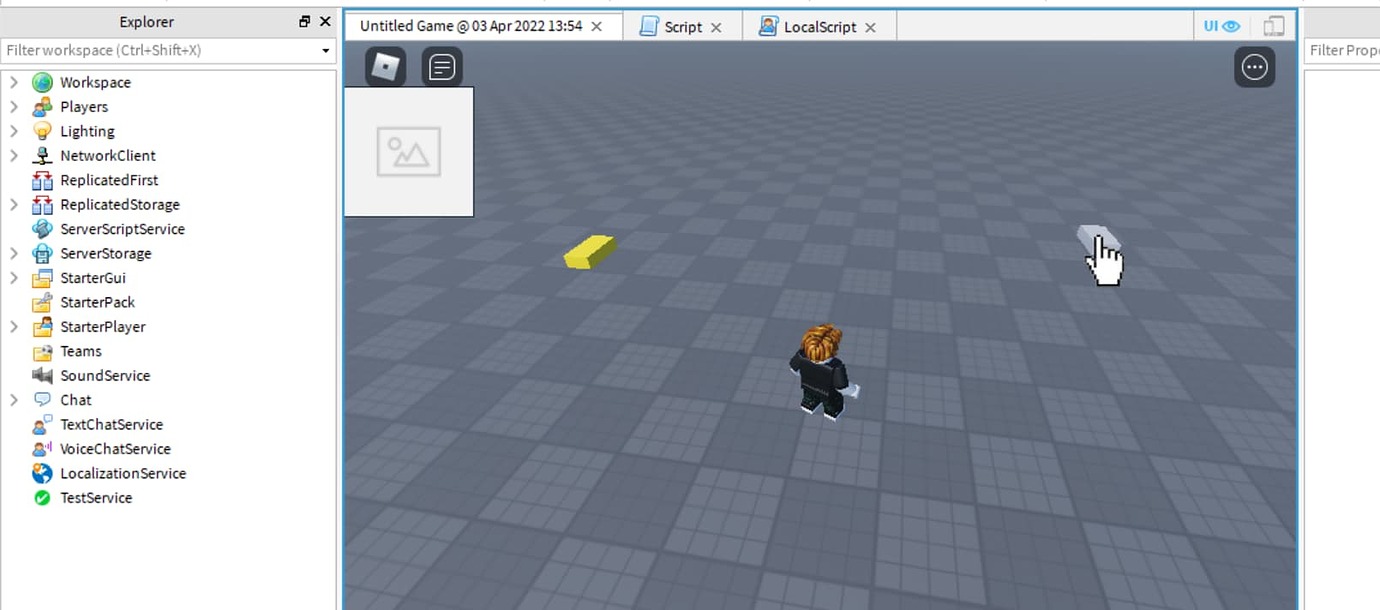The image size is (1380, 610).
Task: Click the Filter Properties input field
Action: pos(1350,49)
